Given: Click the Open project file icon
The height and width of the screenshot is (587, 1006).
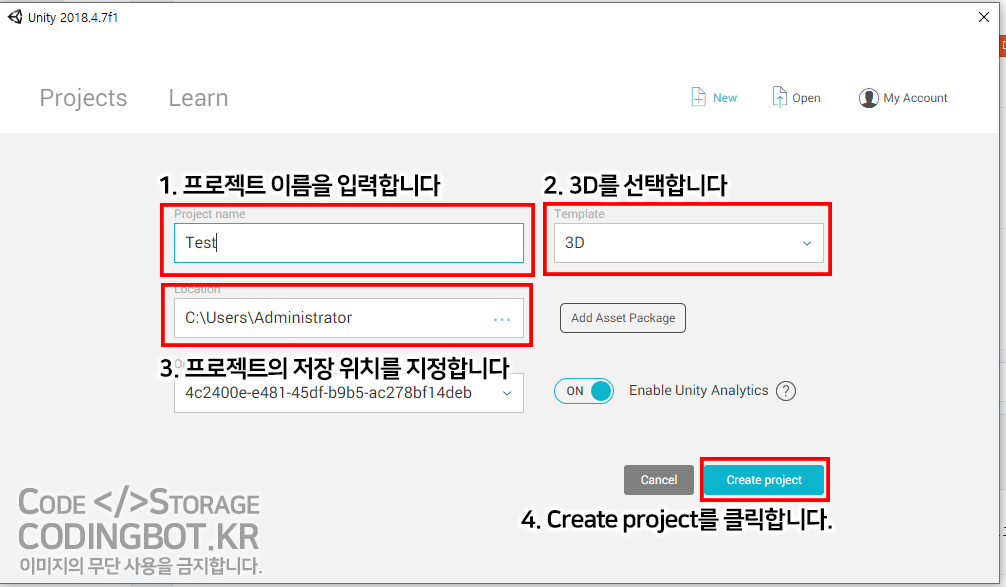Looking at the screenshot, I should (x=779, y=97).
